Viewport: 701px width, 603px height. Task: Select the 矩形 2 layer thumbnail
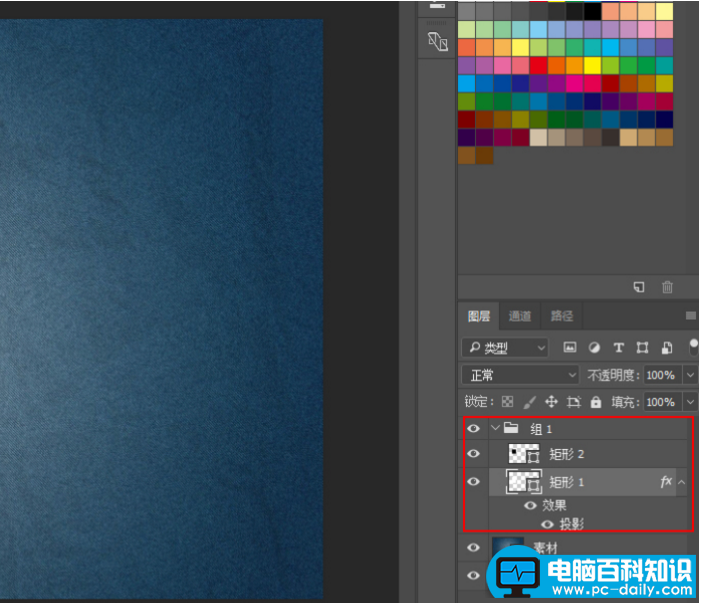coord(524,454)
